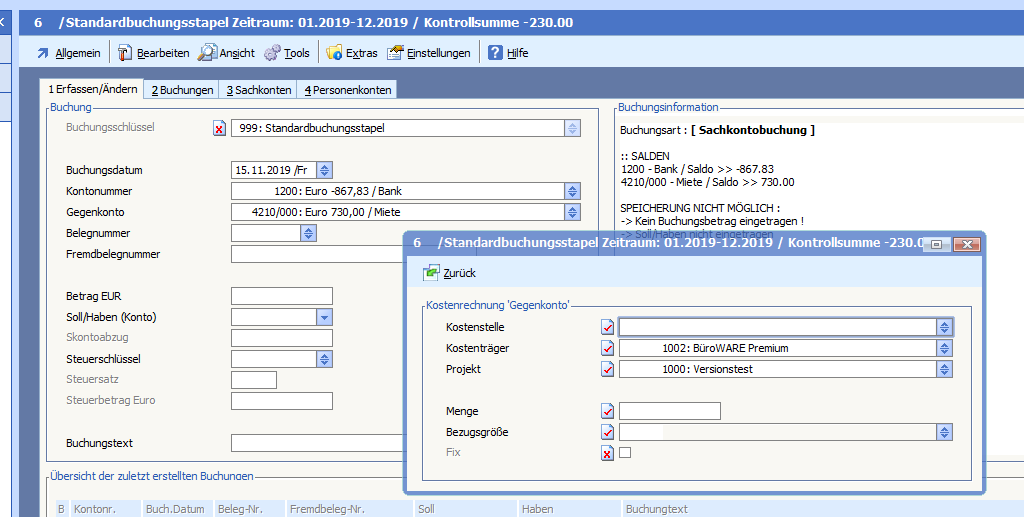Switch to the 2 Buchungen tab
Screen dimensions: 1024x517
click(182, 90)
